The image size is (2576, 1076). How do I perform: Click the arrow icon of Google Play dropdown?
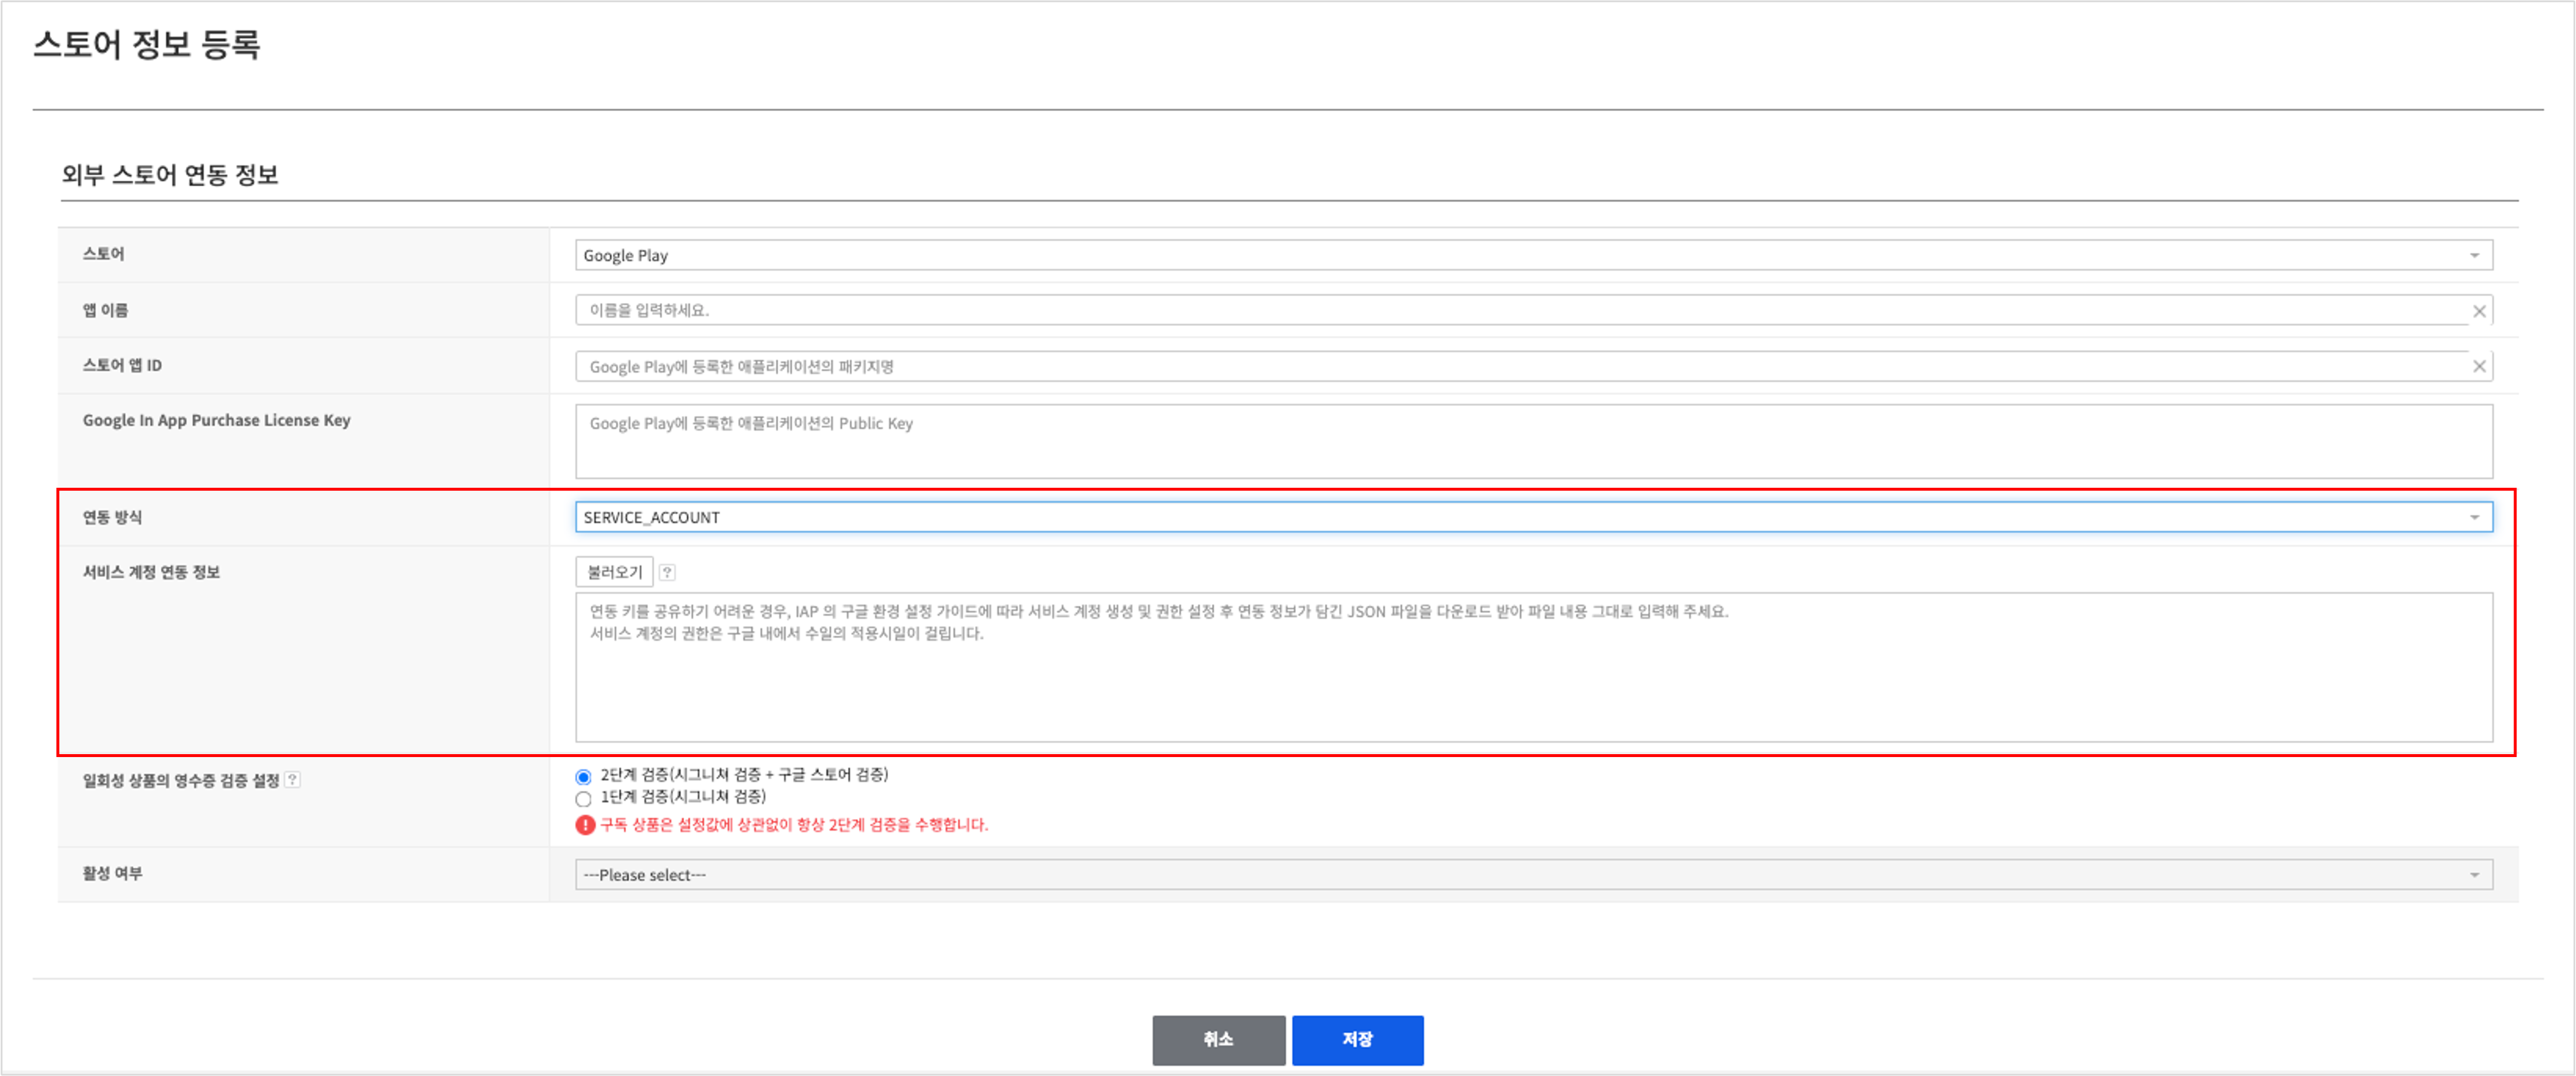[2474, 255]
